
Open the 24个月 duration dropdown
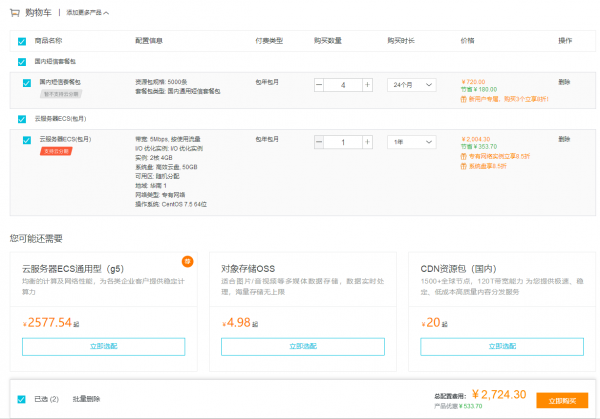pyautogui.click(x=412, y=85)
